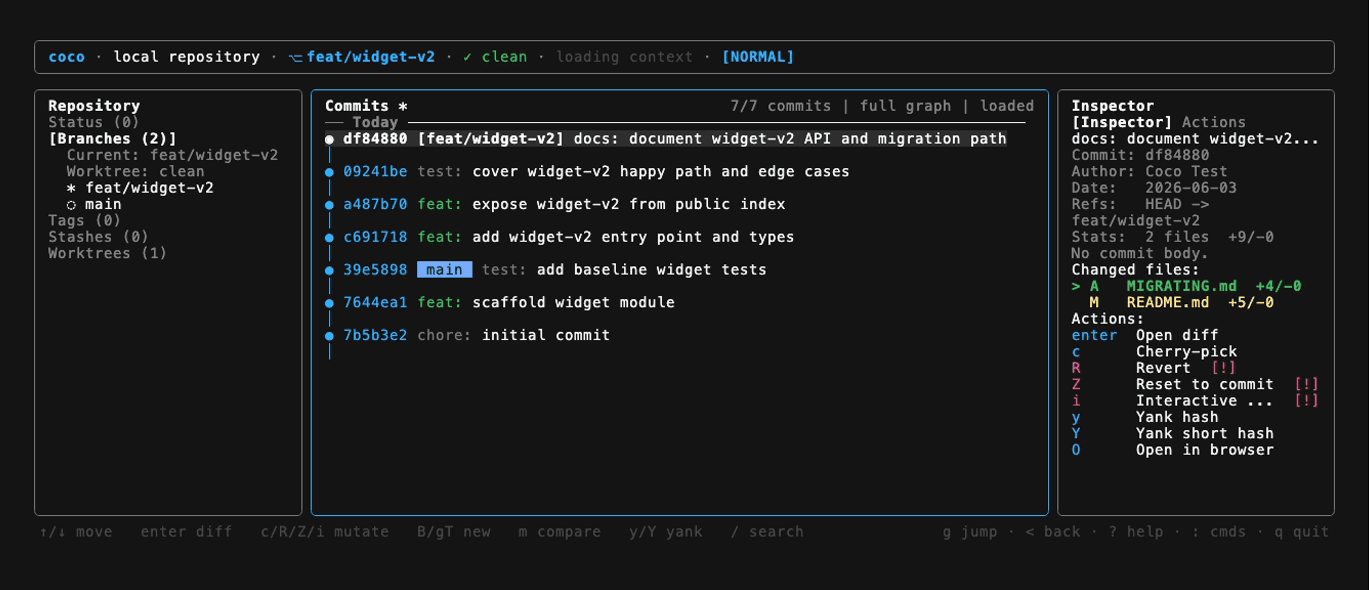Click the warning [!] icon beside Revert
Image resolution: width=1369 pixels, height=590 pixels.
(1223, 368)
